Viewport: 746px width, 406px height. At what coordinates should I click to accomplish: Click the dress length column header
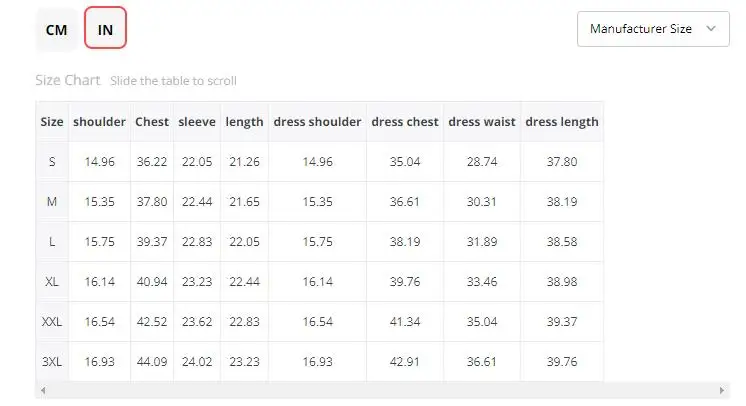(x=562, y=122)
